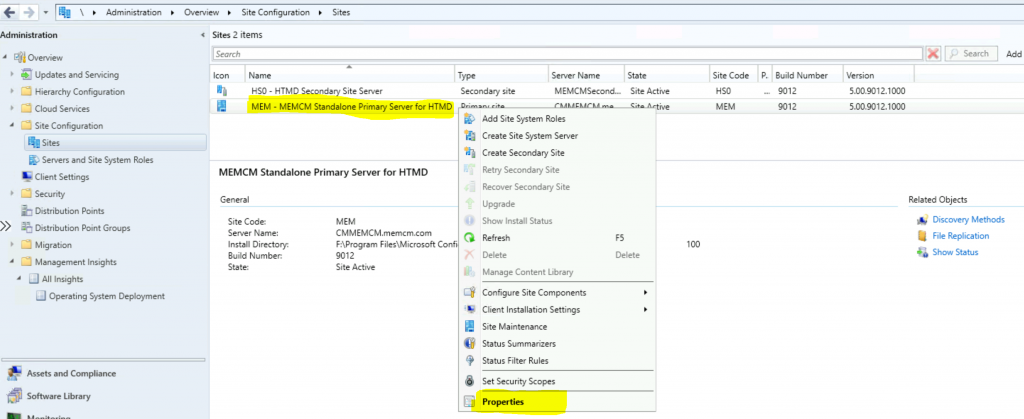Click the Configure Site Components icon
The width and height of the screenshot is (1024, 419).
pos(469,292)
